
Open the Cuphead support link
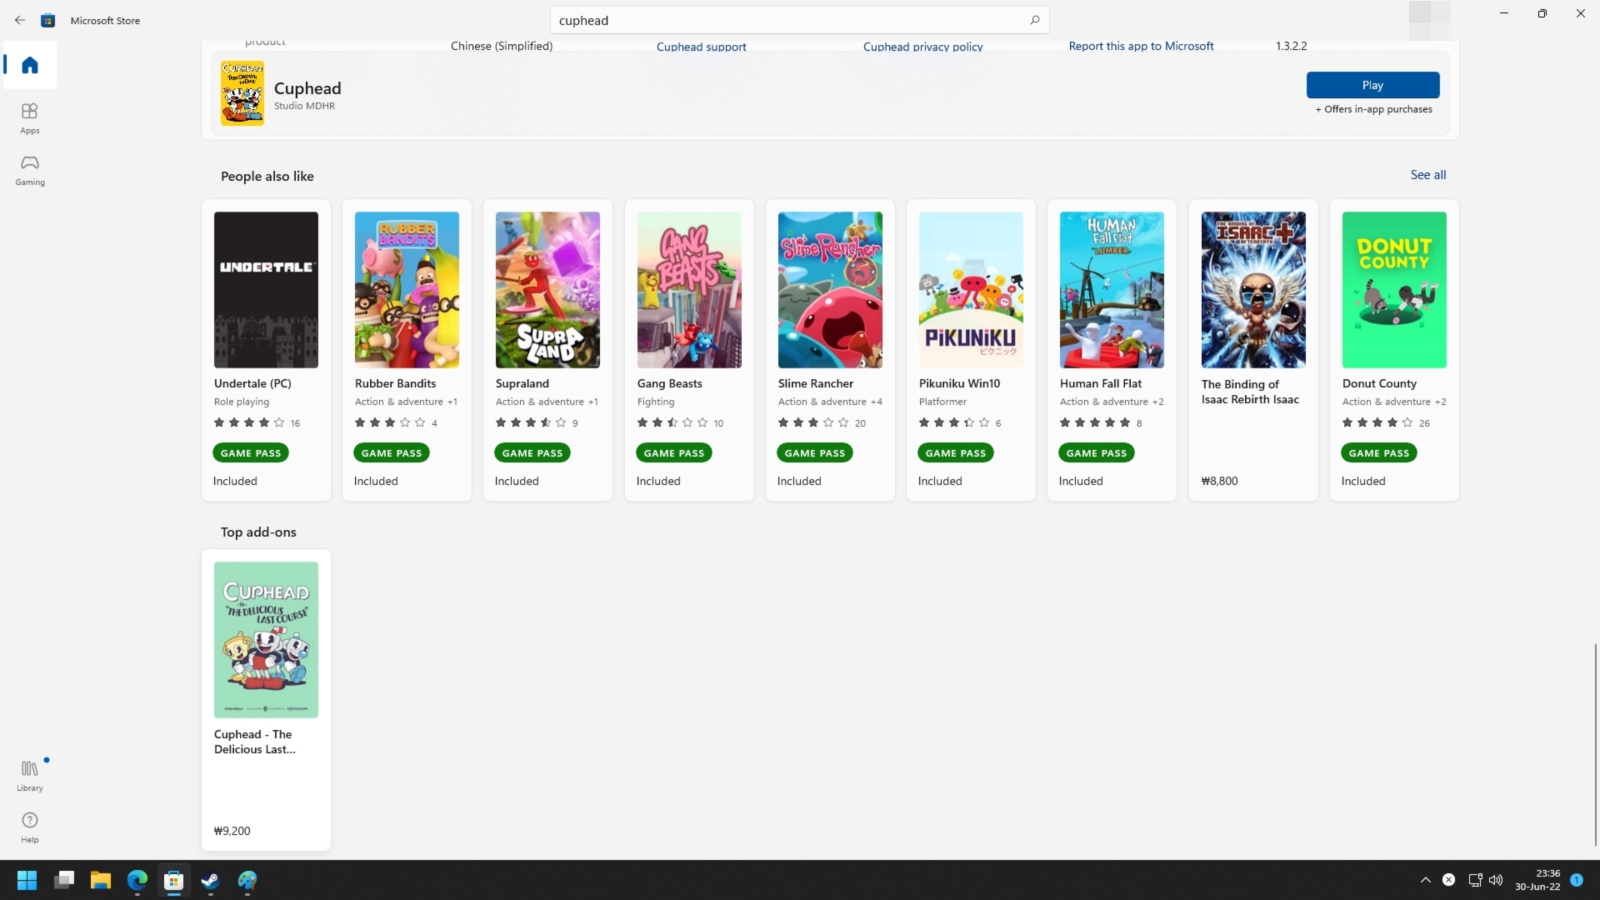(x=701, y=47)
